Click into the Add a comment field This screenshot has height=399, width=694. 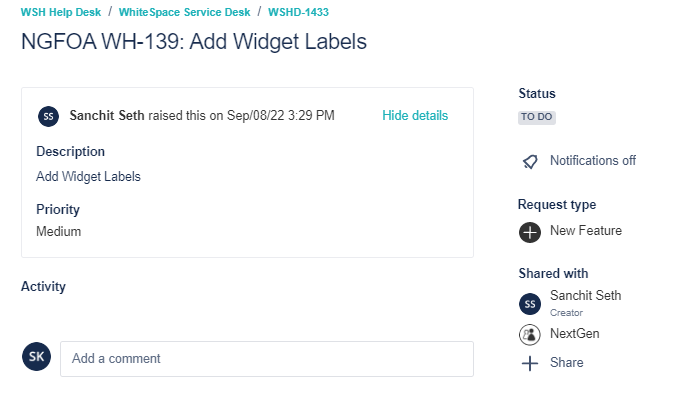267,359
